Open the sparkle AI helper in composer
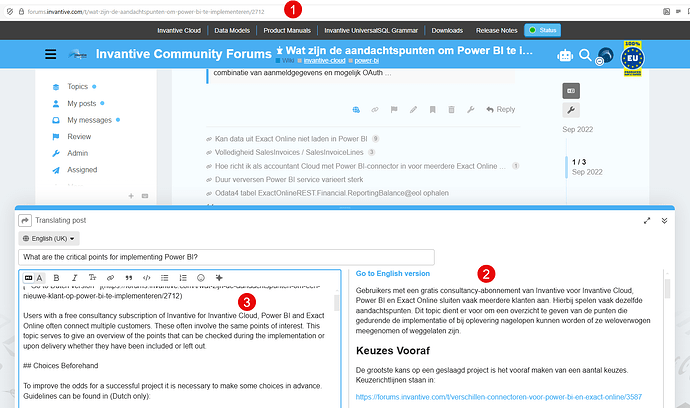Screen dimensions: 690x408 click(219, 278)
